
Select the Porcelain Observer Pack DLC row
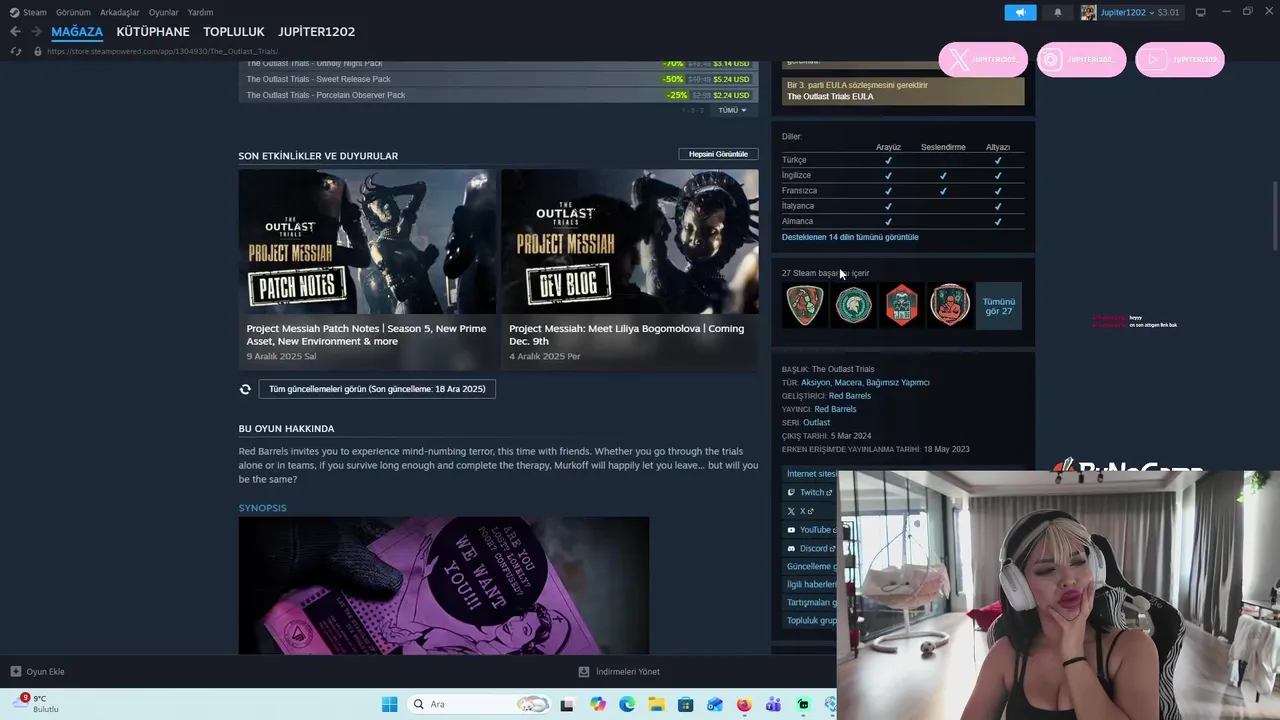pyautogui.click(x=498, y=95)
